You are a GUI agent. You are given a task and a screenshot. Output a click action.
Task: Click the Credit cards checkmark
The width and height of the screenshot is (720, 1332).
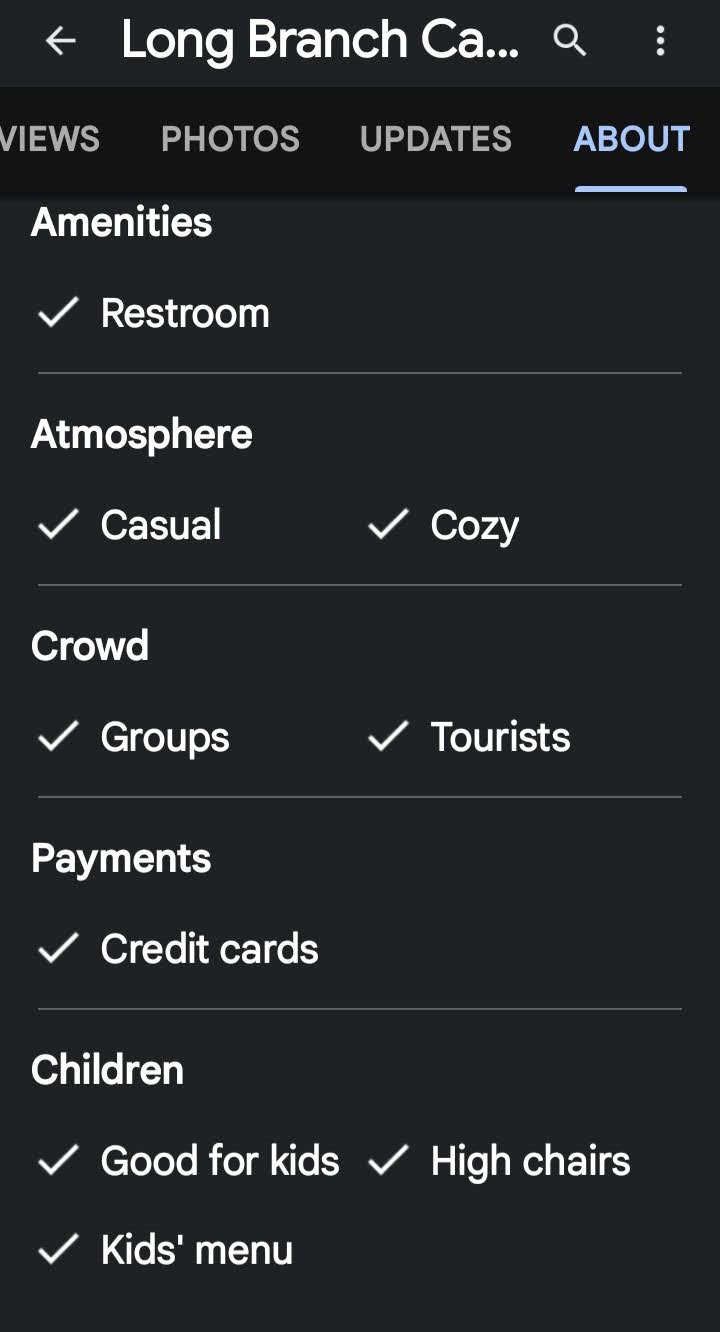[58, 949]
